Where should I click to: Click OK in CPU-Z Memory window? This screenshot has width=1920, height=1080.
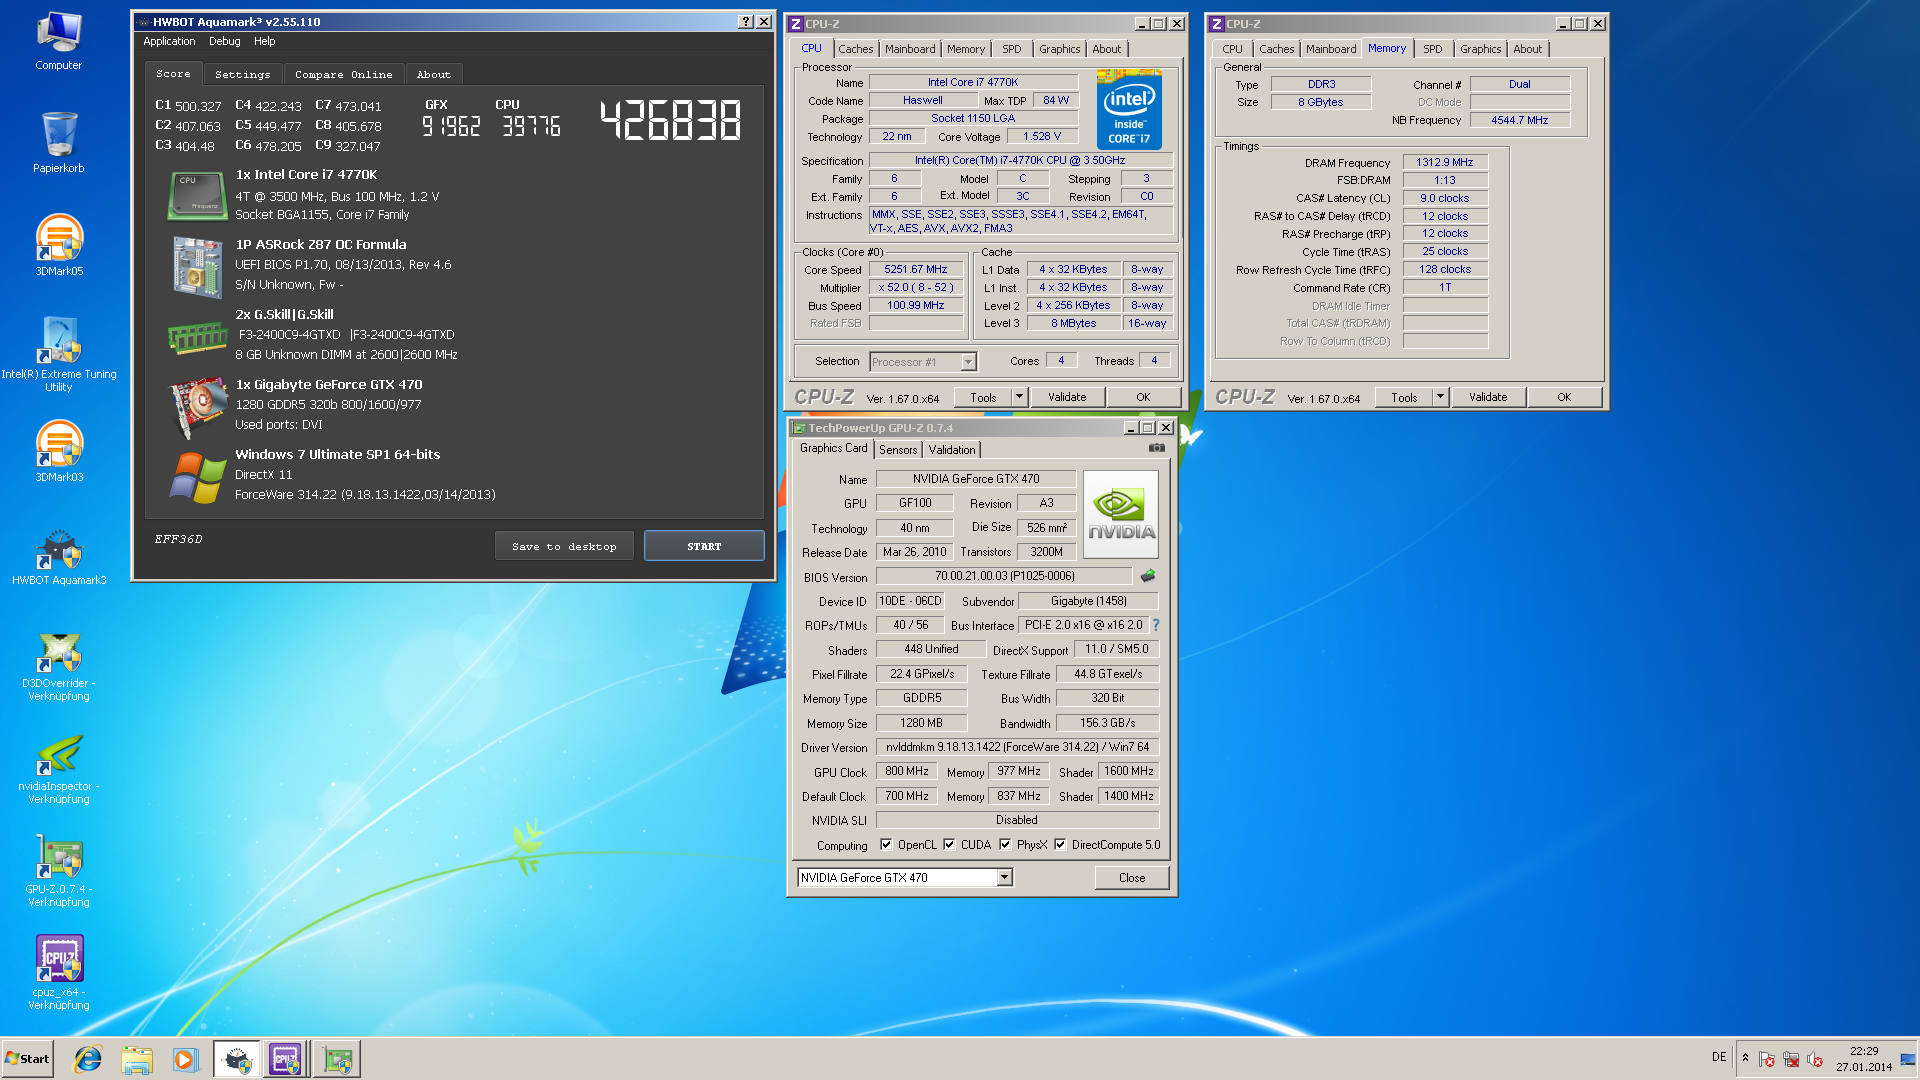coord(1564,397)
